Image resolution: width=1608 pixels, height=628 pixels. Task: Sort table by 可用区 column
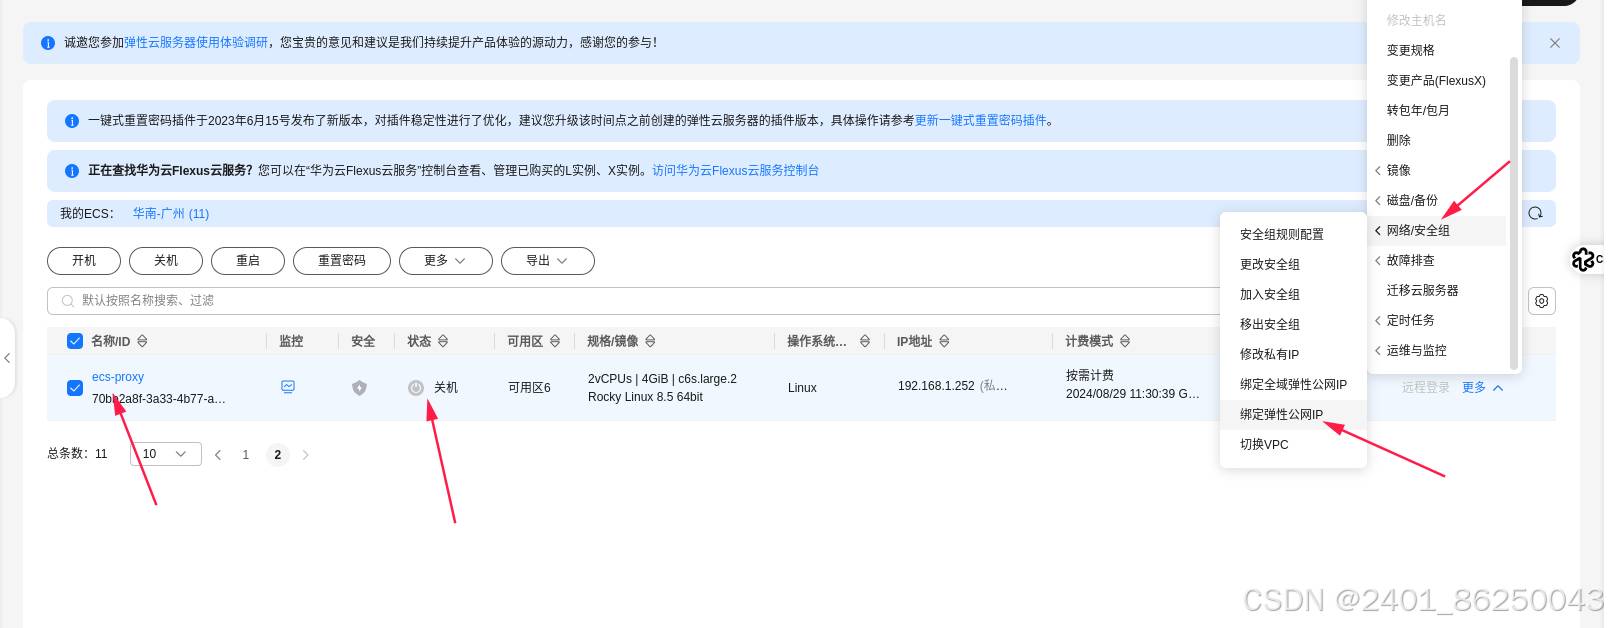click(555, 341)
